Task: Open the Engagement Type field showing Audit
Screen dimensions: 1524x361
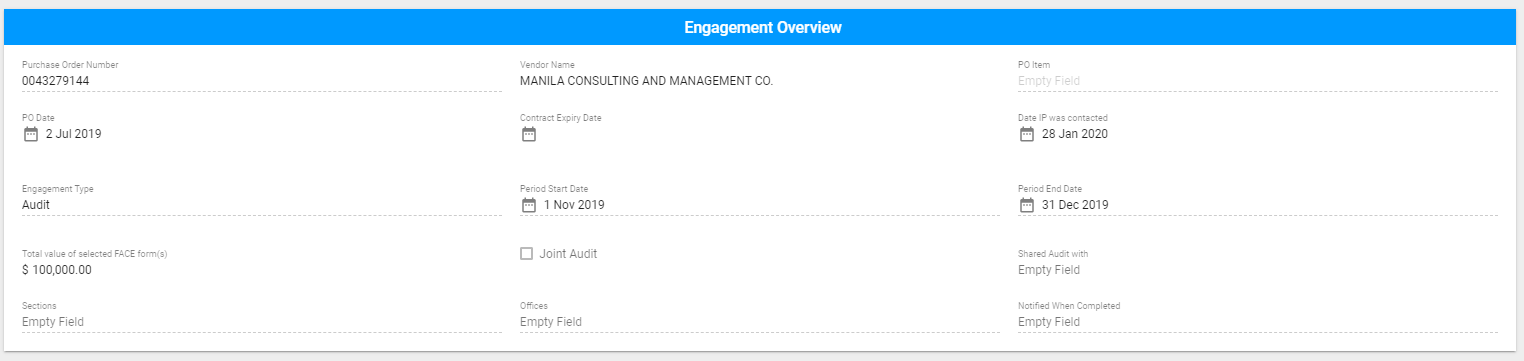Action: click(x=262, y=205)
